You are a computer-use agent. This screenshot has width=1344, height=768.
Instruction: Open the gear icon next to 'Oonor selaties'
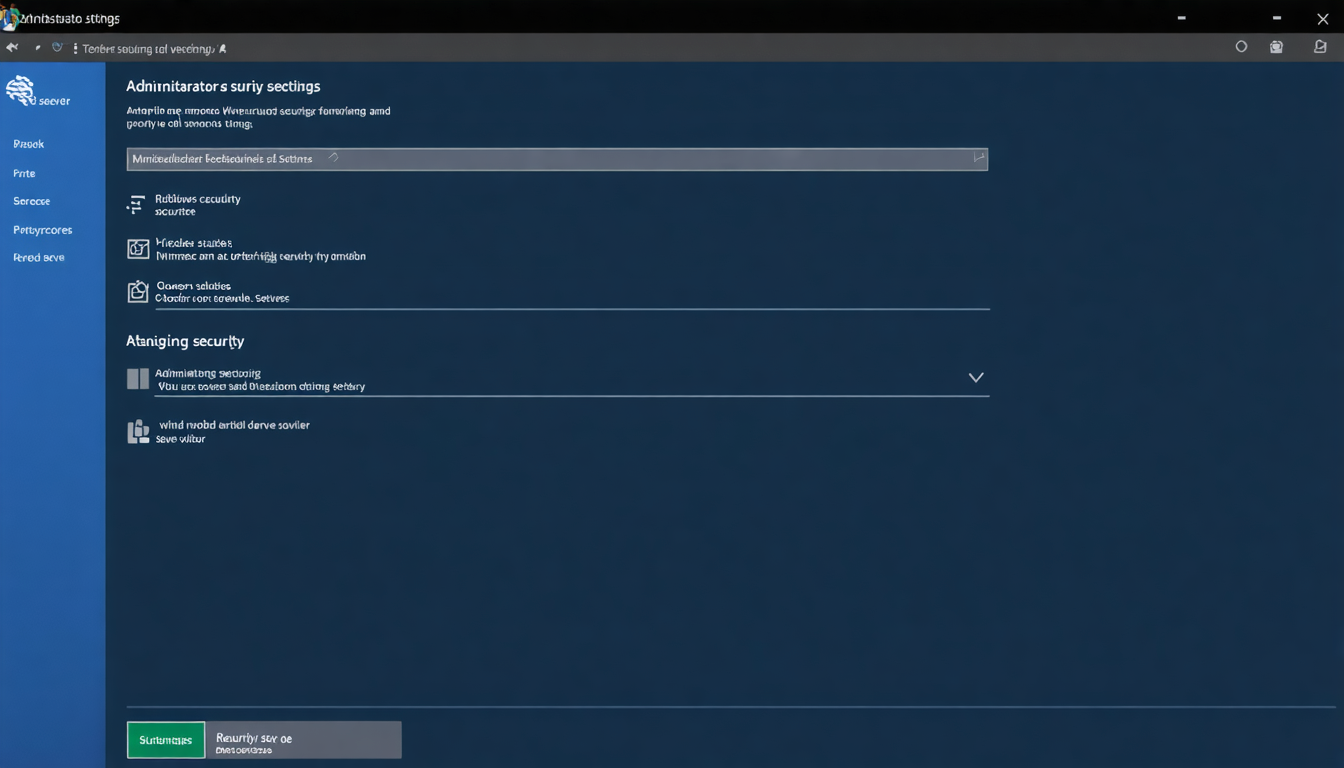point(138,292)
